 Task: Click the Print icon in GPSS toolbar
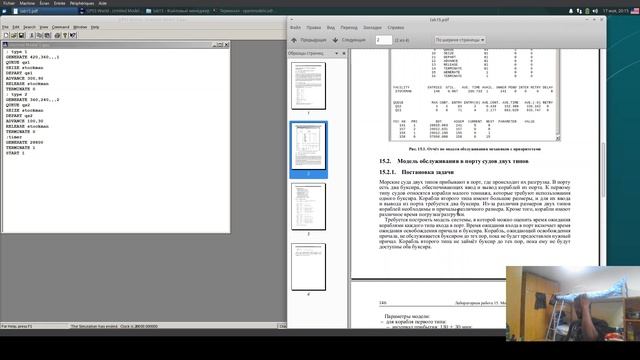tap(57, 36)
